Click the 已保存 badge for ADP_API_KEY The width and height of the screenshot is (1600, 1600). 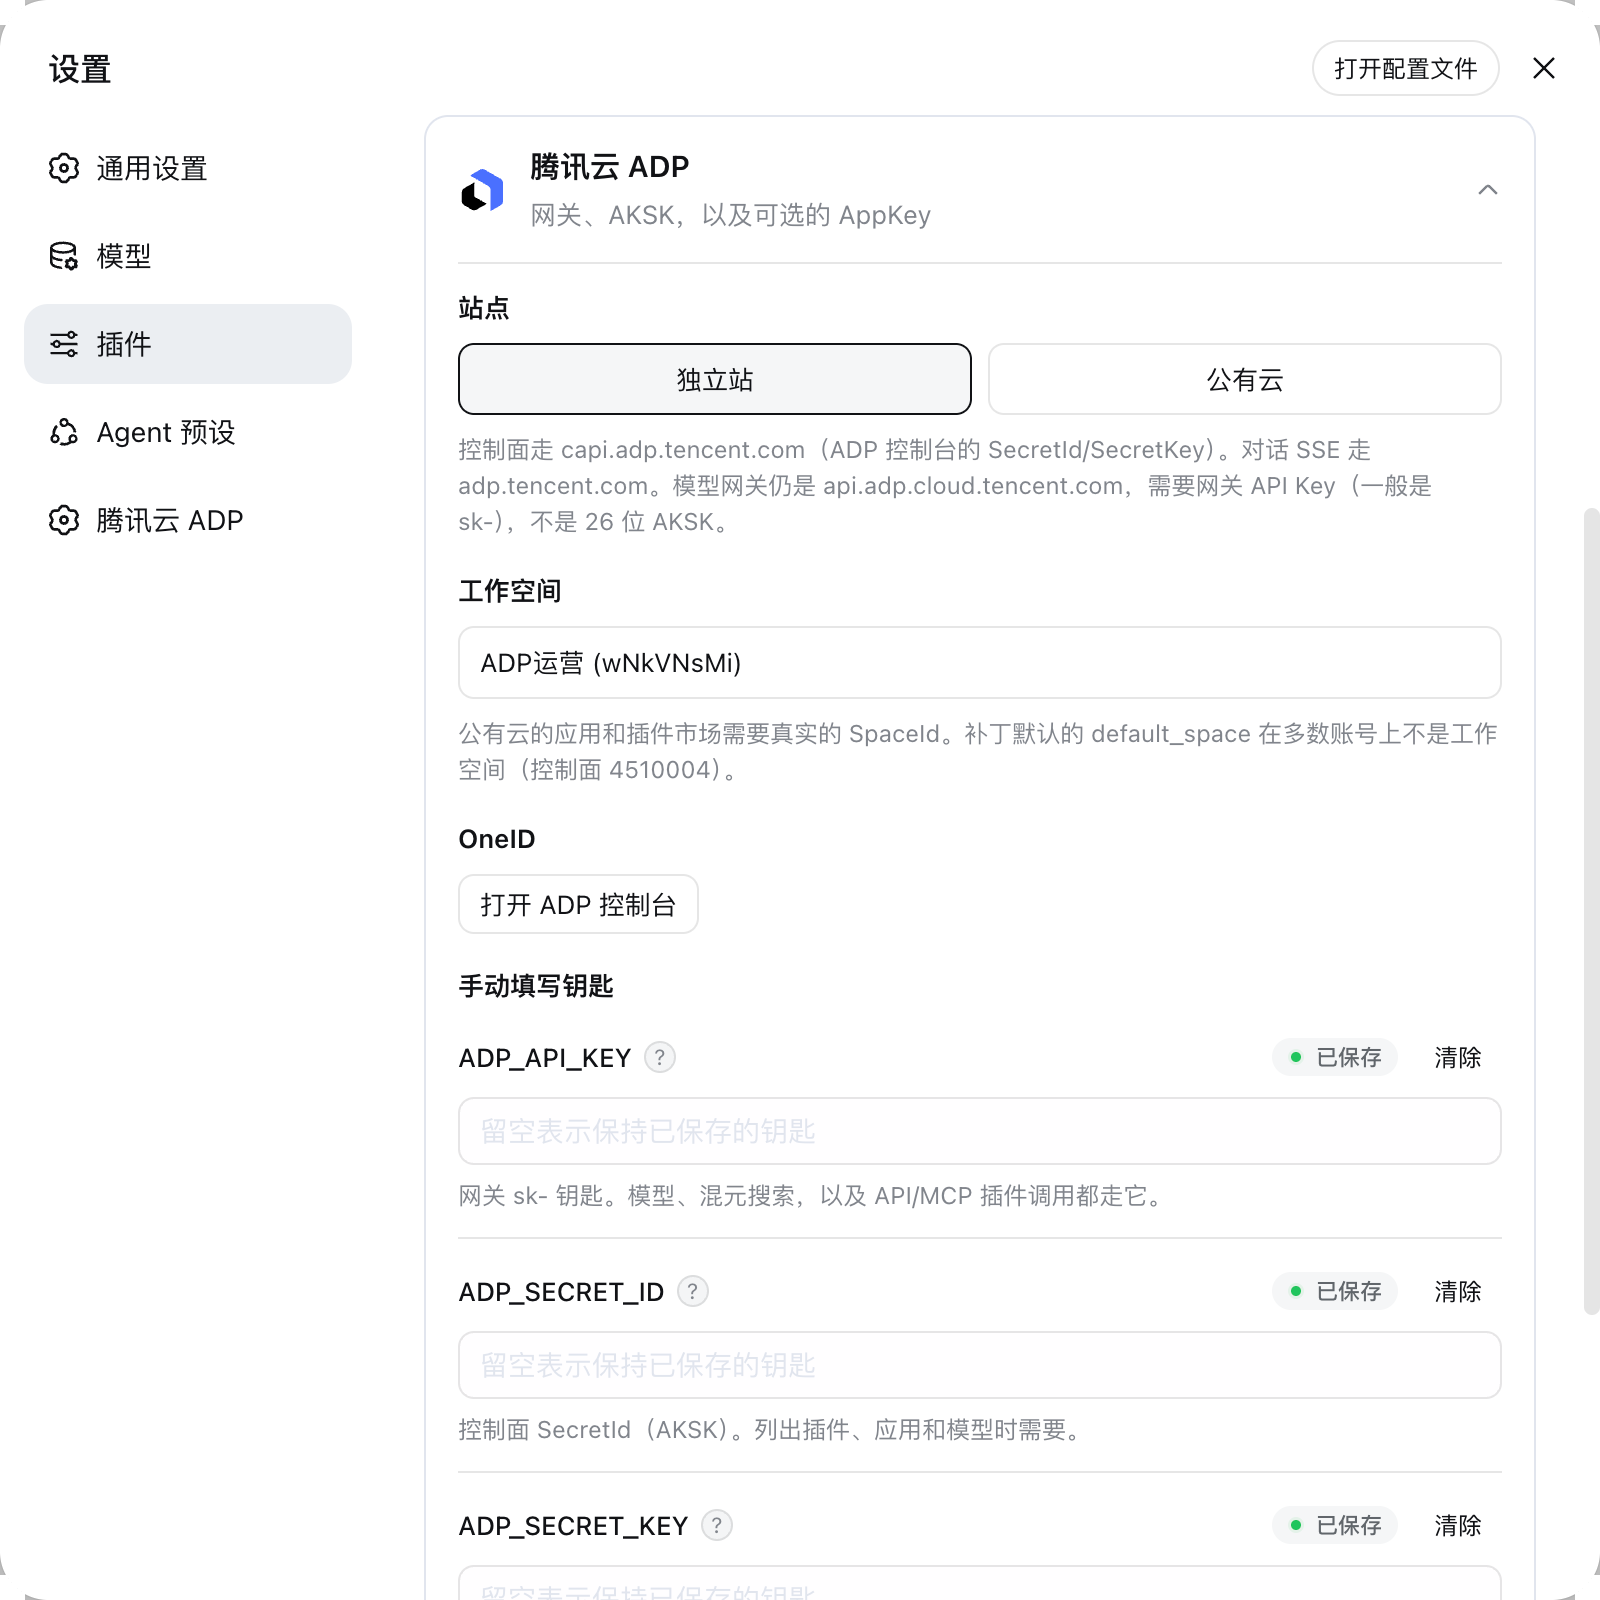coord(1335,1057)
